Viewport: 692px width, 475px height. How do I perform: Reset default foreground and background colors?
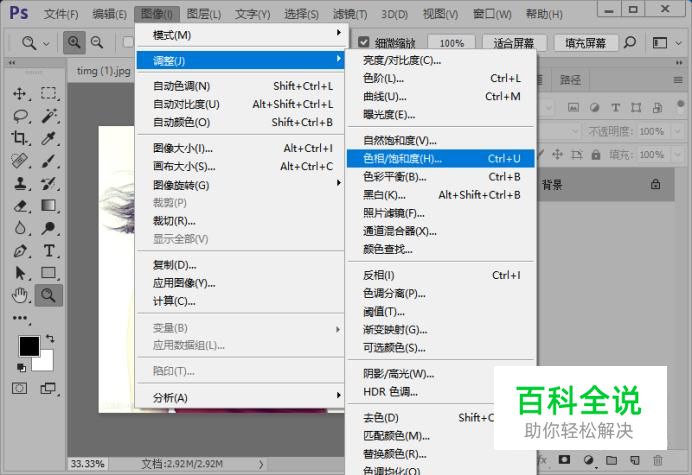[21, 367]
